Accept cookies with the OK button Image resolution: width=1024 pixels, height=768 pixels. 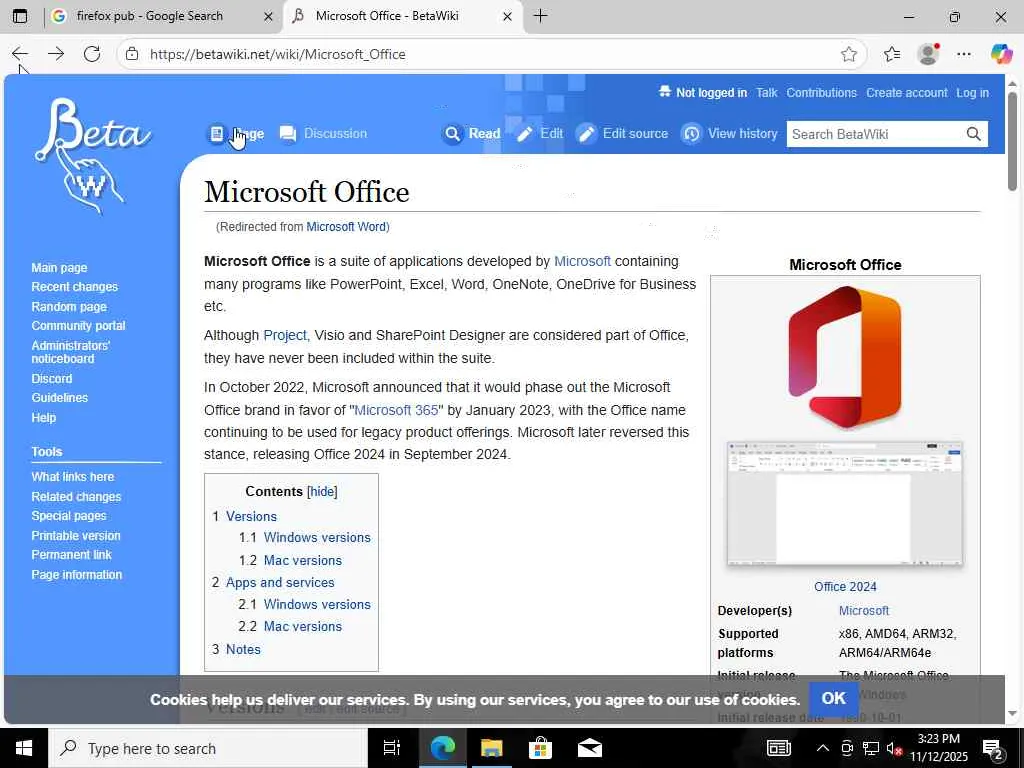point(833,699)
